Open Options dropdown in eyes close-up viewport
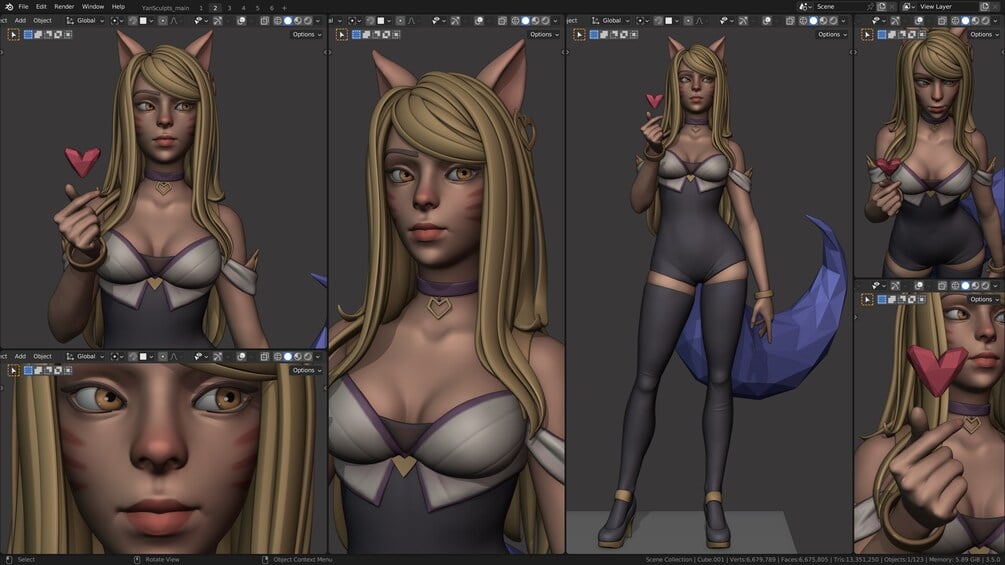This screenshot has width=1005, height=565. [x=306, y=370]
